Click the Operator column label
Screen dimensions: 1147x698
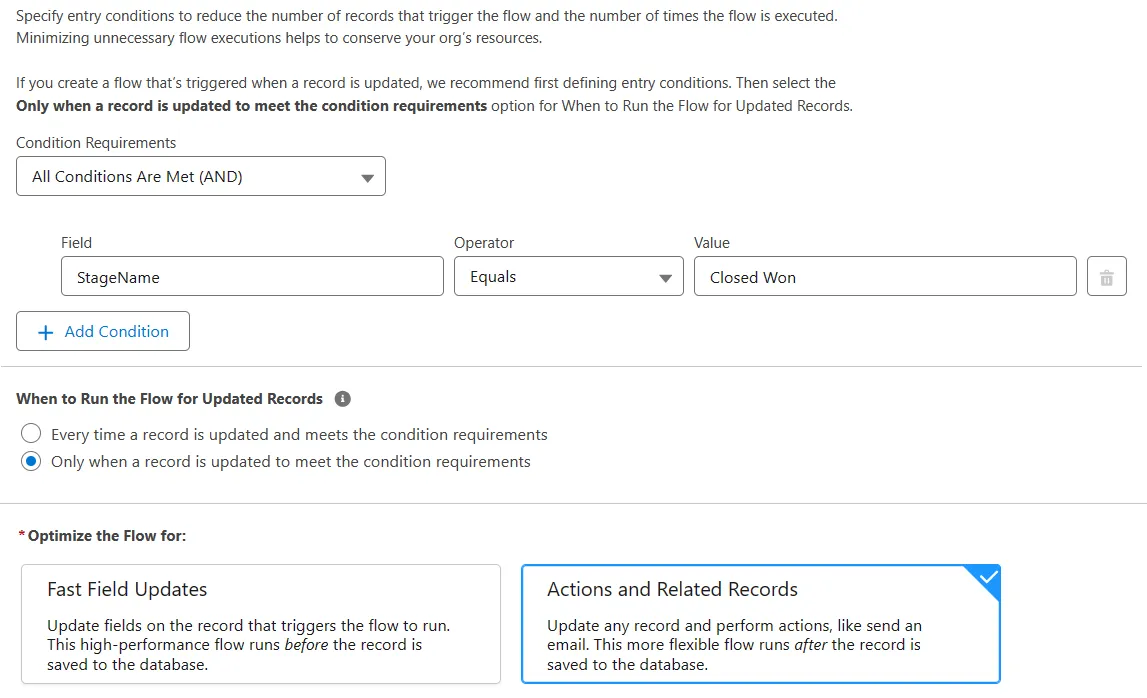click(x=484, y=243)
